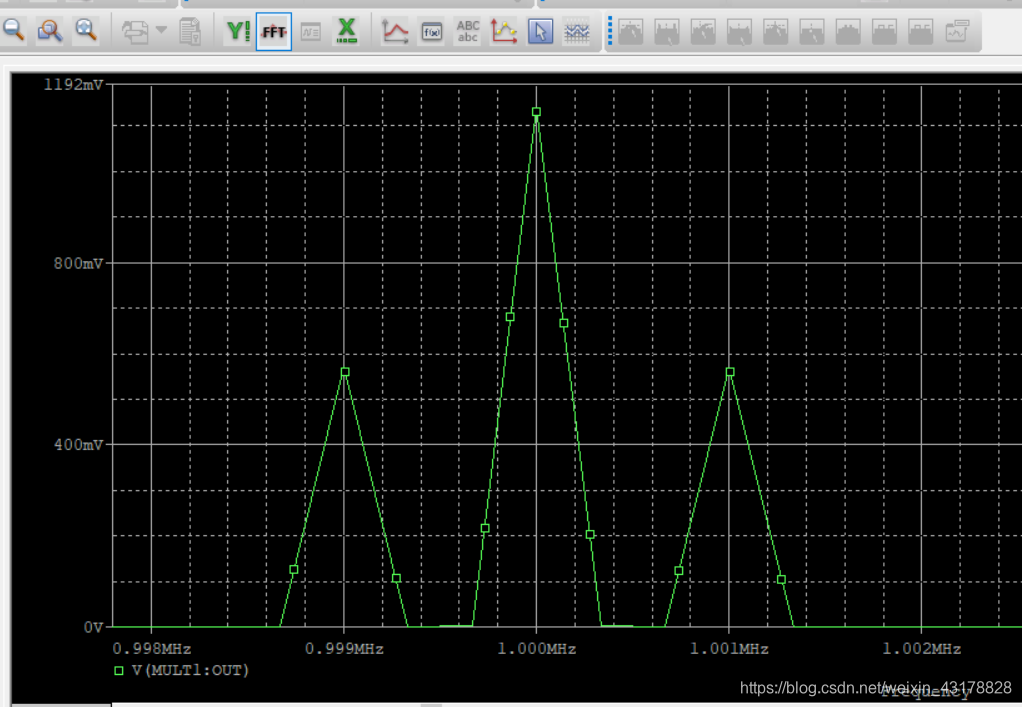Viewport: 1022px width, 707px height.
Task: Click the Cursor Max icon
Action: 775,31
